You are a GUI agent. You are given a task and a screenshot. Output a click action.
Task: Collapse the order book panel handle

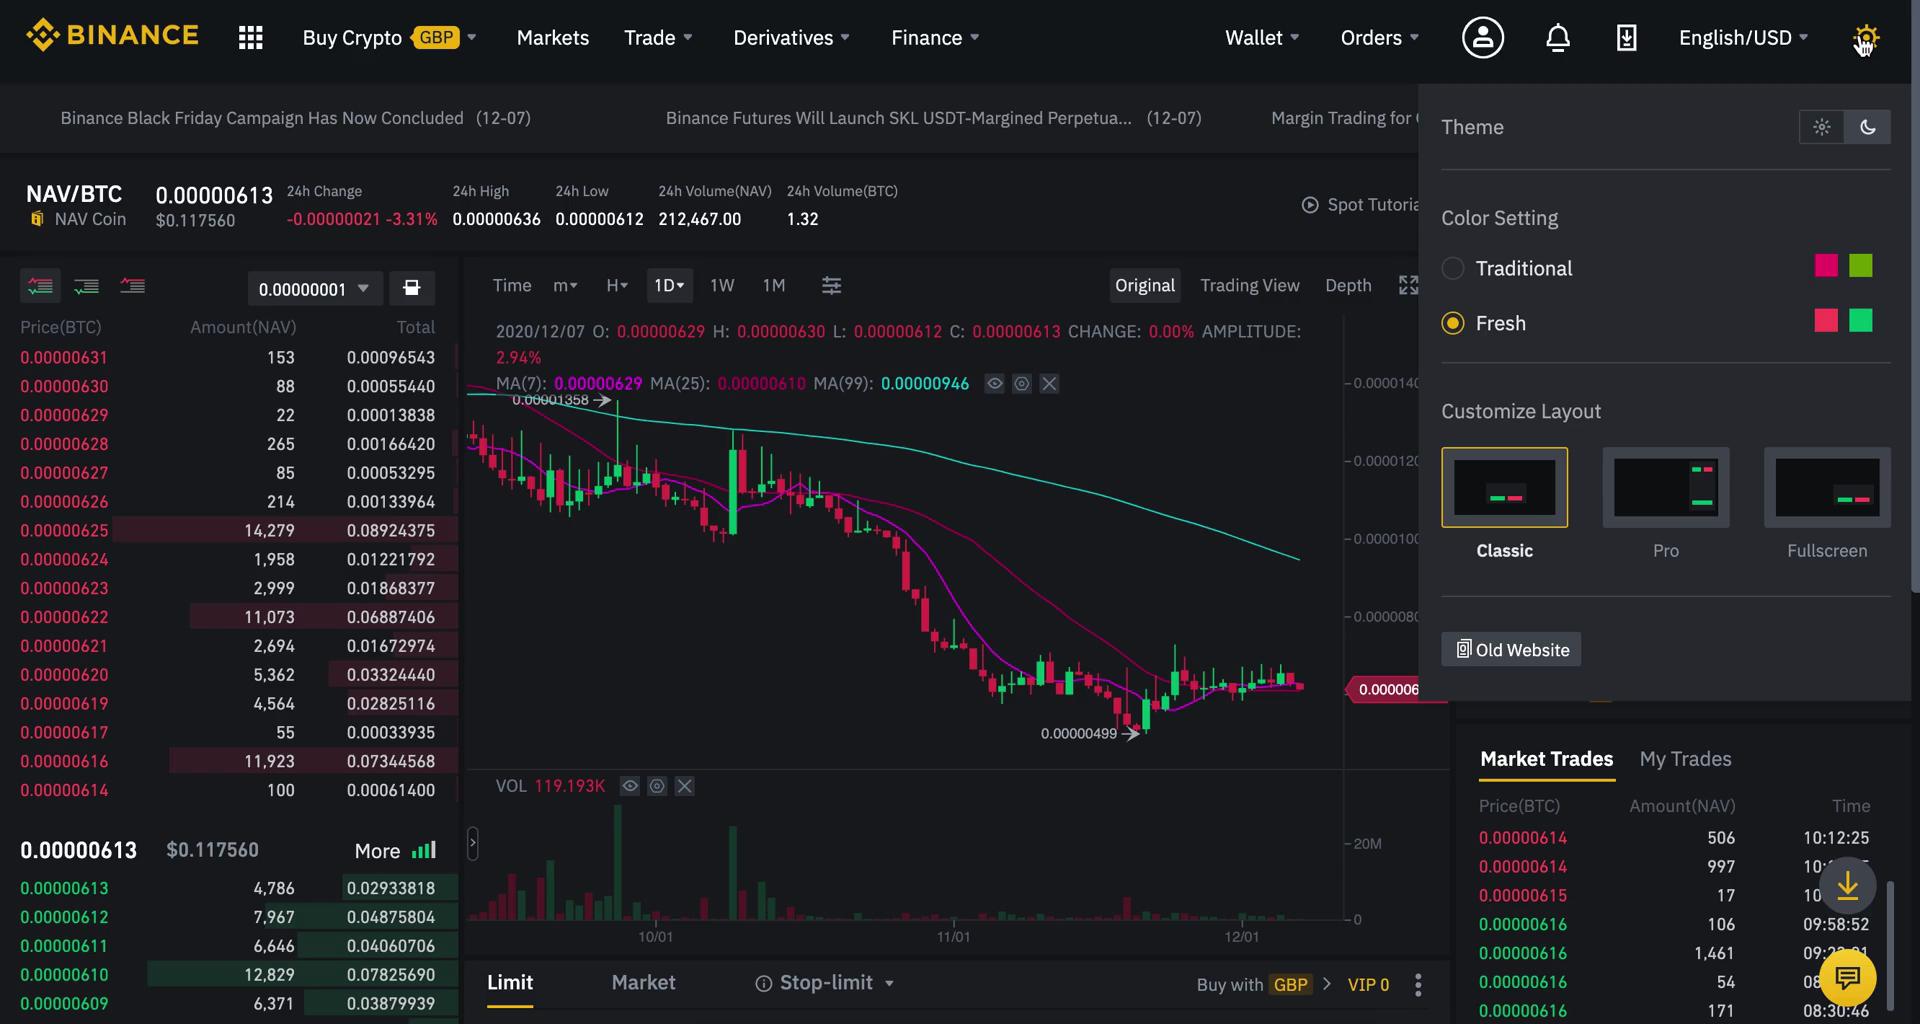point(472,844)
